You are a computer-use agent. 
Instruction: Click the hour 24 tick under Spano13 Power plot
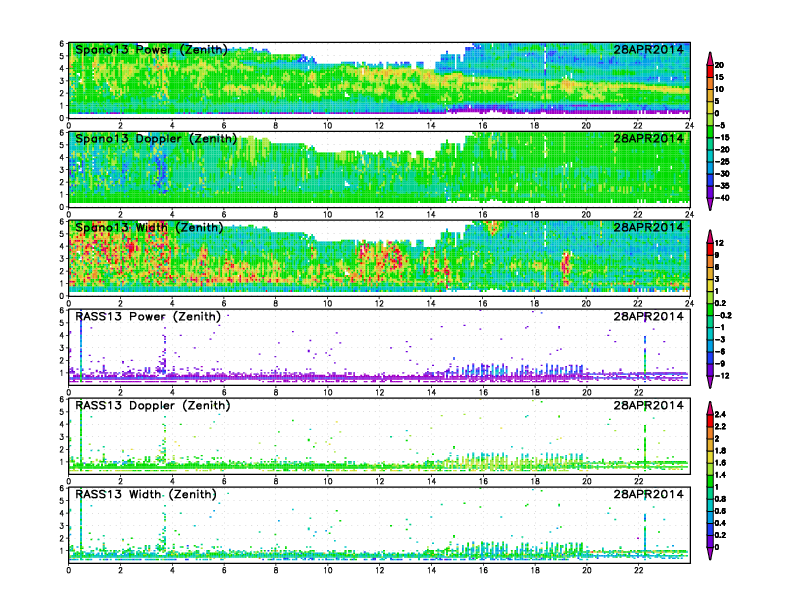coord(689,125)
